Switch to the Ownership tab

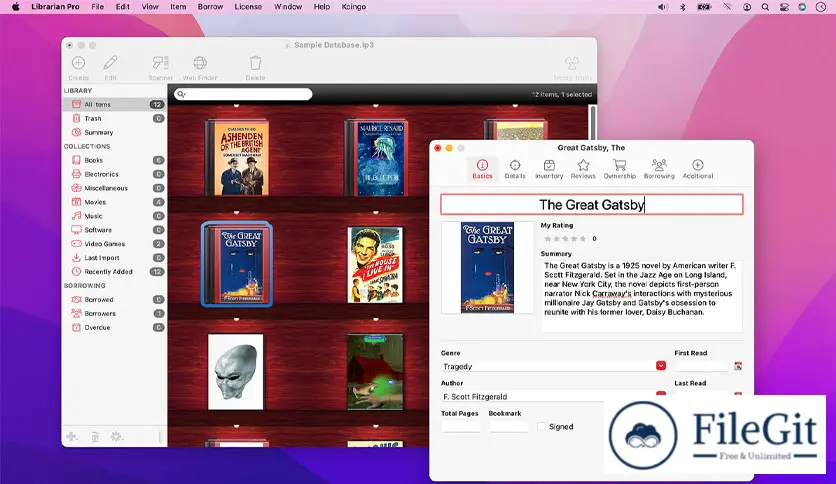620,169
